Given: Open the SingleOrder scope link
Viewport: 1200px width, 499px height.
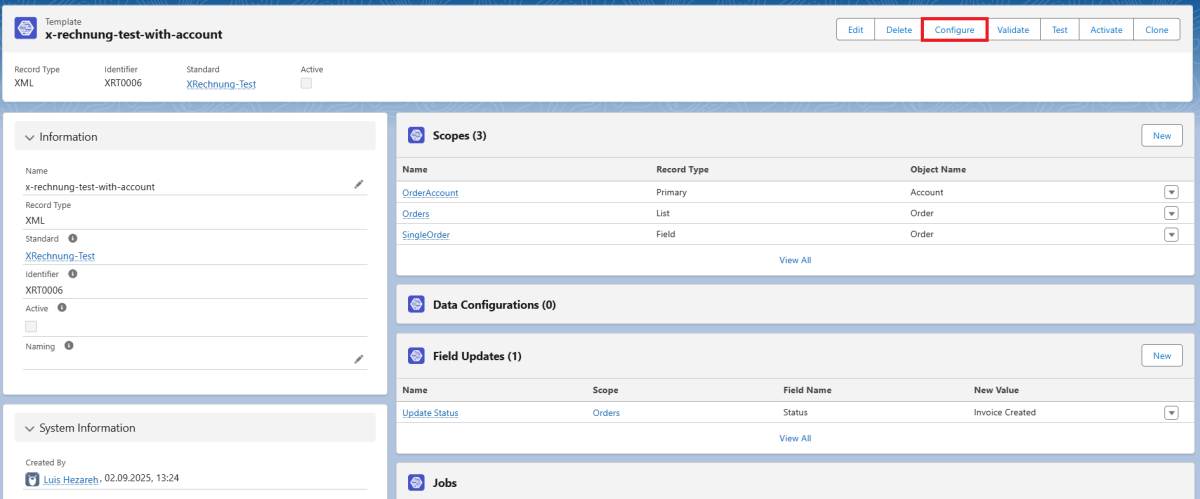Looking at the screenshot, I should tap(426, 234).
